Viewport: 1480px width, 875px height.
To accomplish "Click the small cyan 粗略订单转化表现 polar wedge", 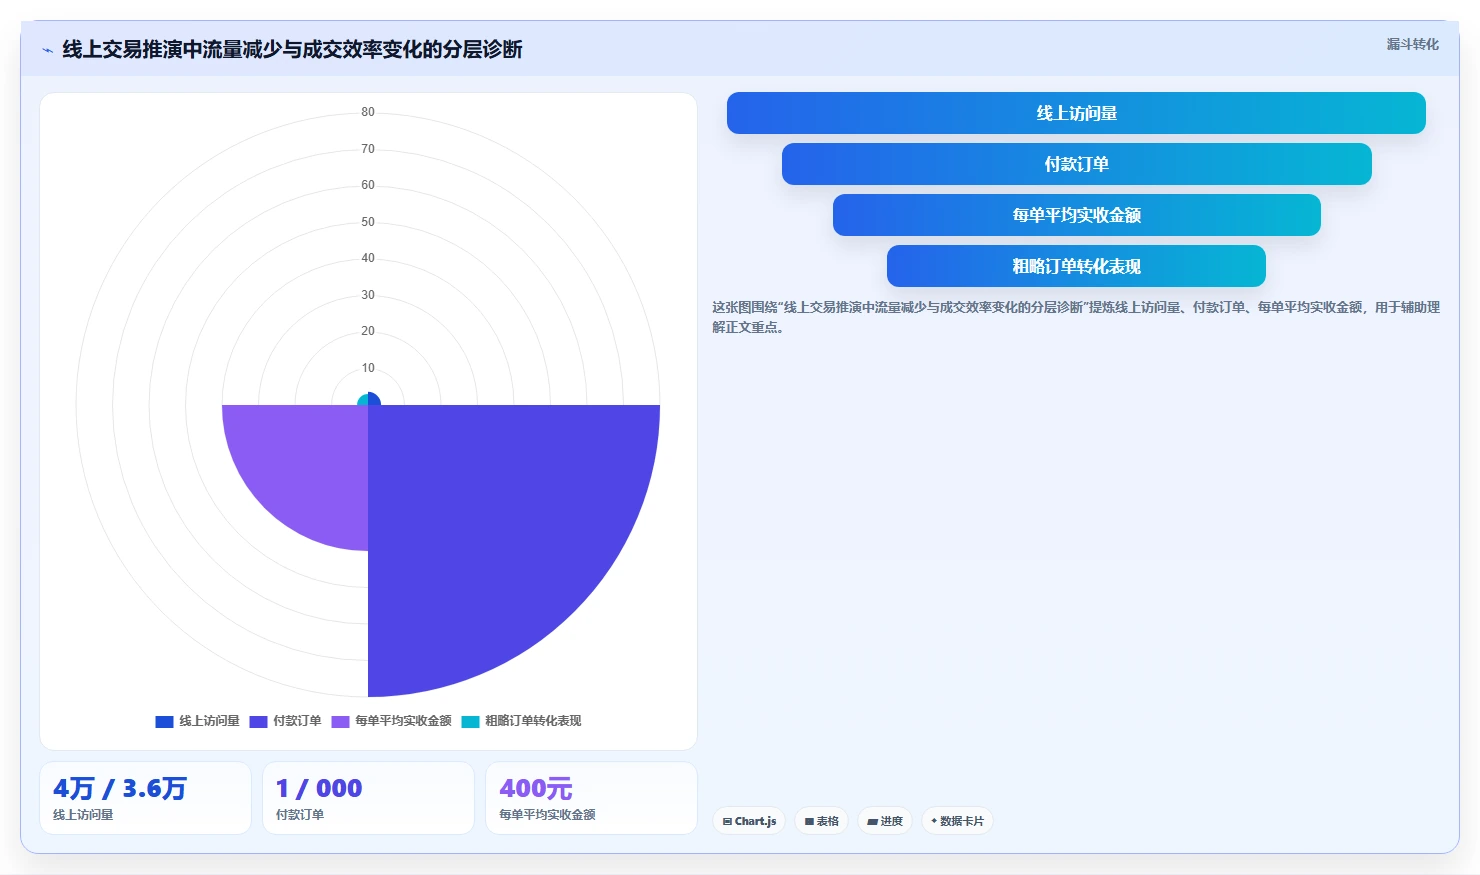I will pyautogui.click(x=364, y=400).
